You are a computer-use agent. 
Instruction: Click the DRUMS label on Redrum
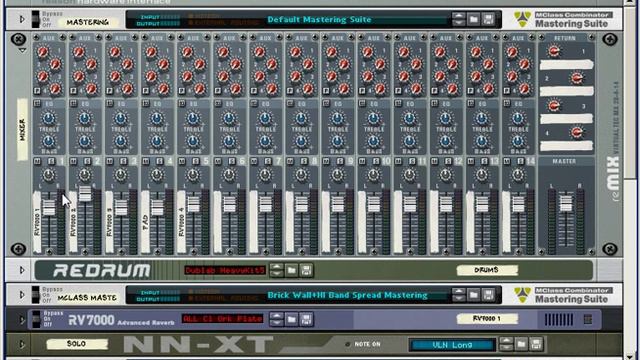487,270
